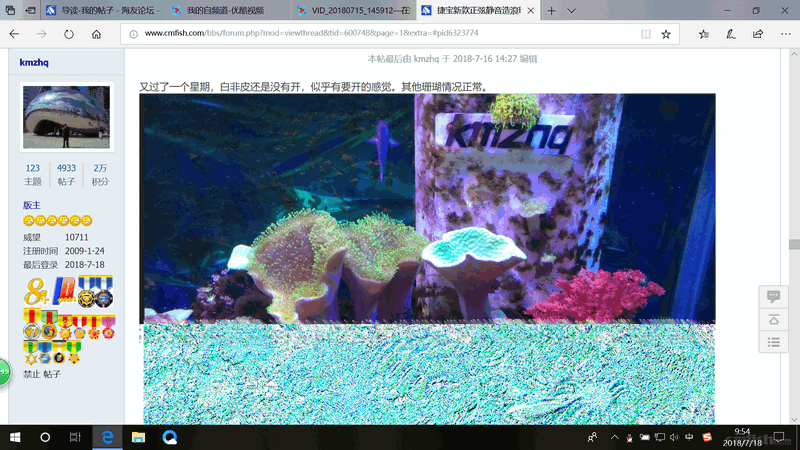This screenshot has height=450, width=800.
Task: Show hidden system tray icons
Action: 614,437
